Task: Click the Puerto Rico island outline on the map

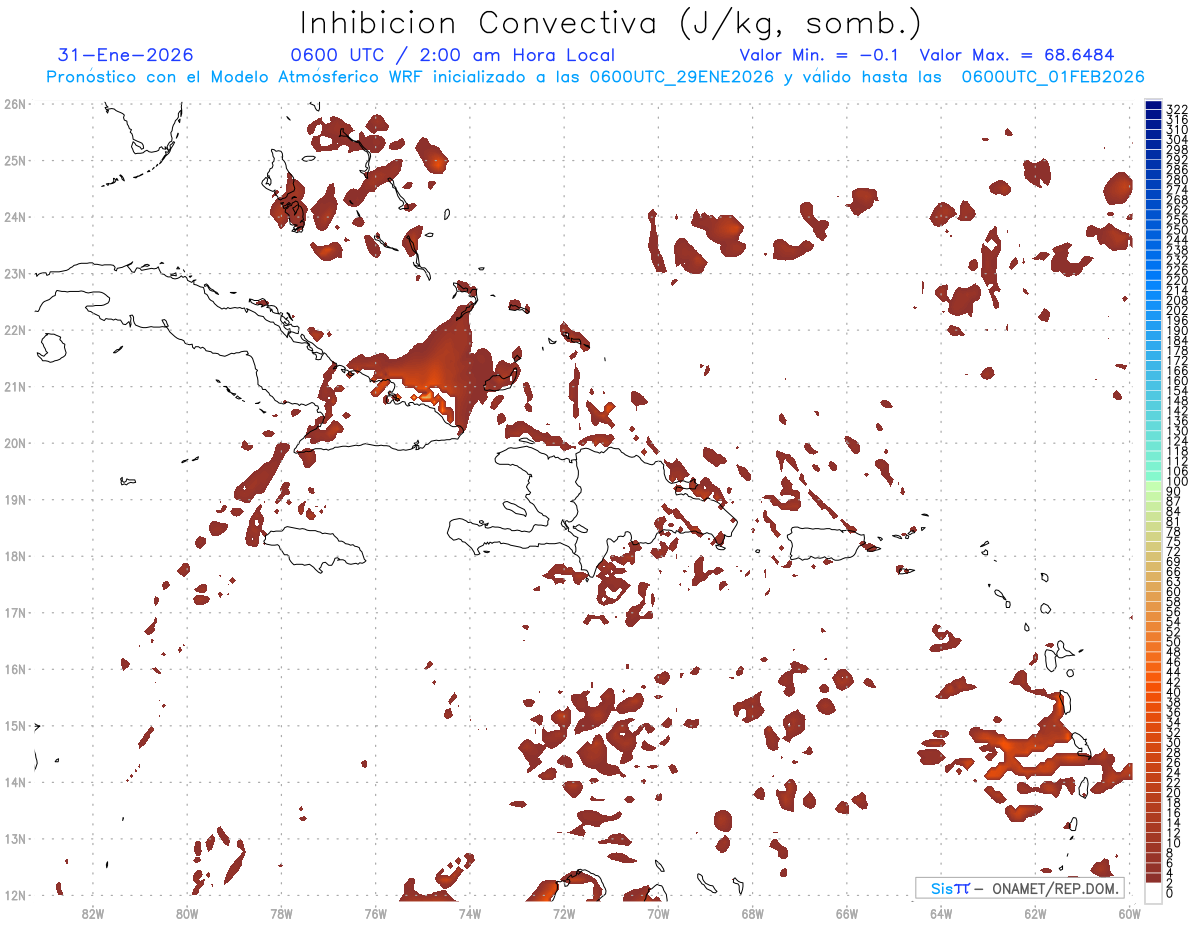Action: [x=828, y=544]
